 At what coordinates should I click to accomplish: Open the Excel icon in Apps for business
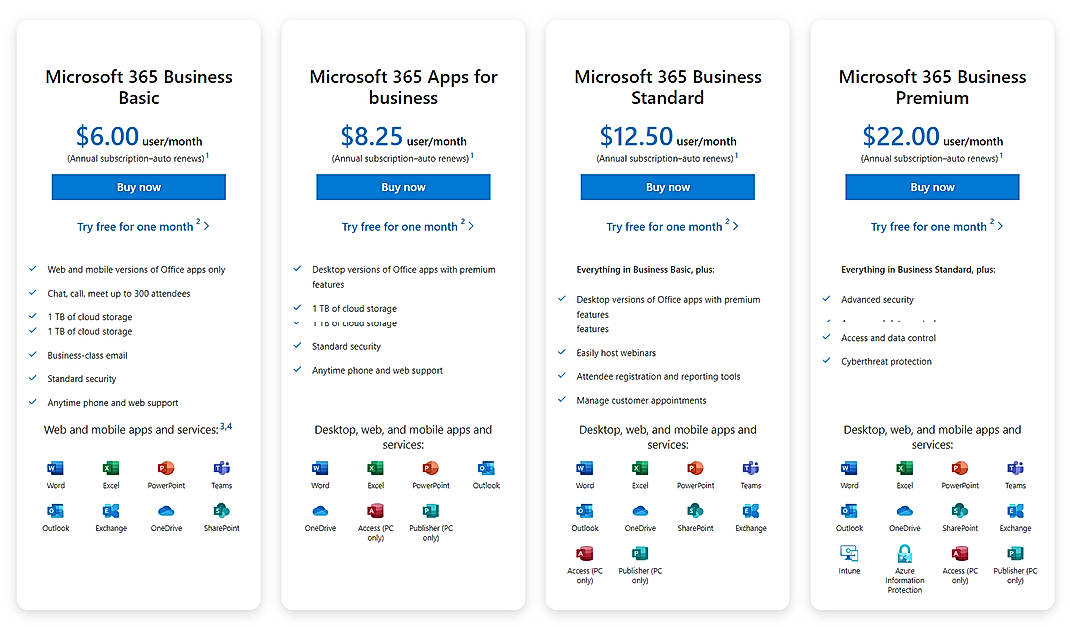pyautogui.click(x=375, y=469)
